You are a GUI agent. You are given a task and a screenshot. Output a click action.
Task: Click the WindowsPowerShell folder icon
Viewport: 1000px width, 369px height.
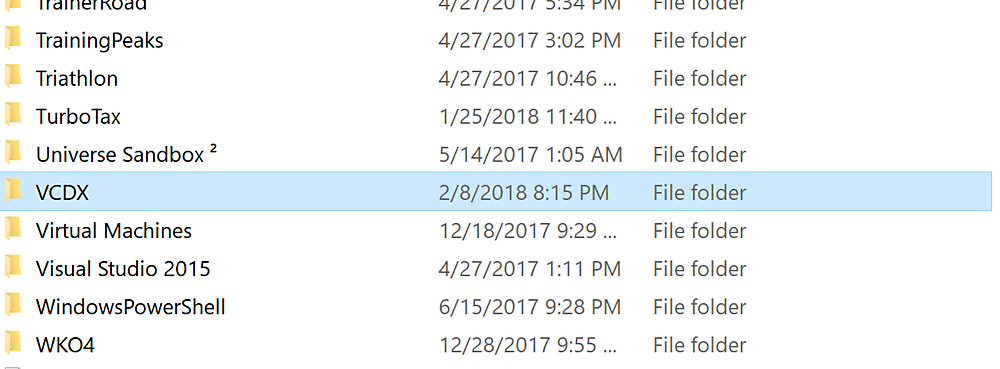pos(13,306)
